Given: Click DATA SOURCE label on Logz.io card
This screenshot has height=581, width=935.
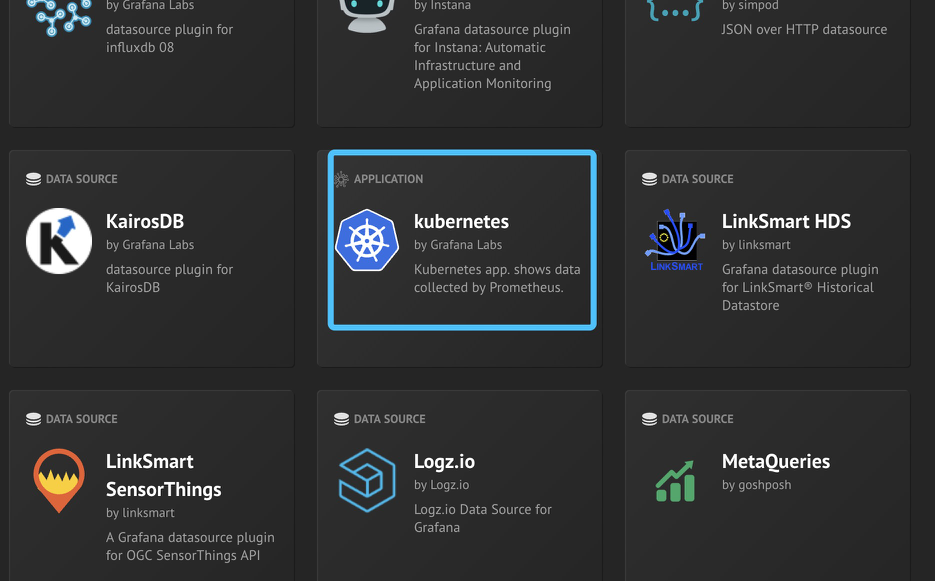Looking at the screenshot, I should coord(389,419).
